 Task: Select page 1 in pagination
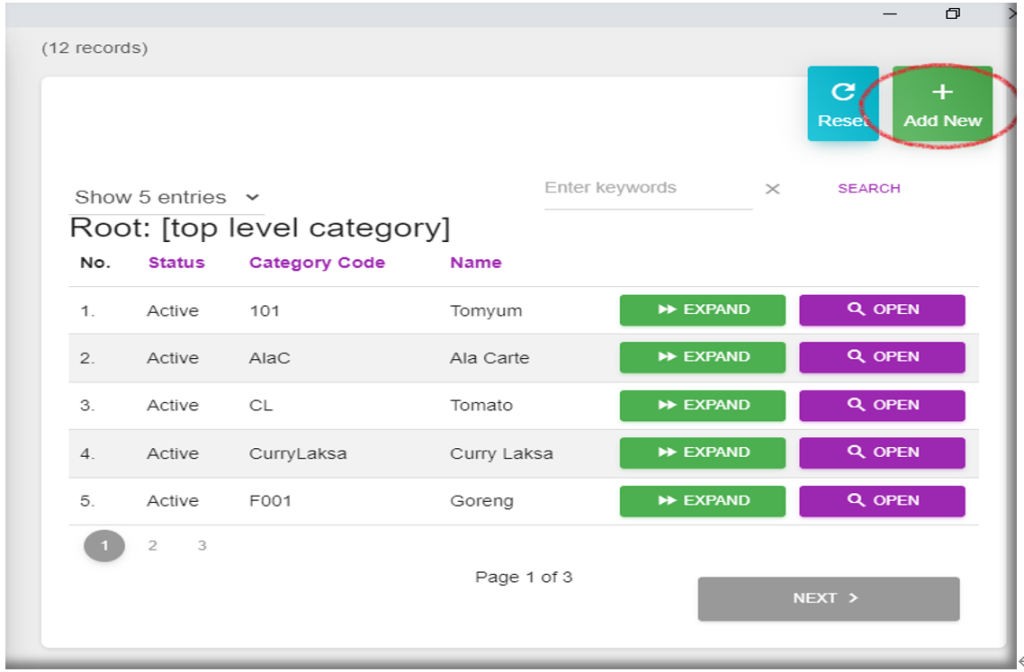tap(104, 546)
